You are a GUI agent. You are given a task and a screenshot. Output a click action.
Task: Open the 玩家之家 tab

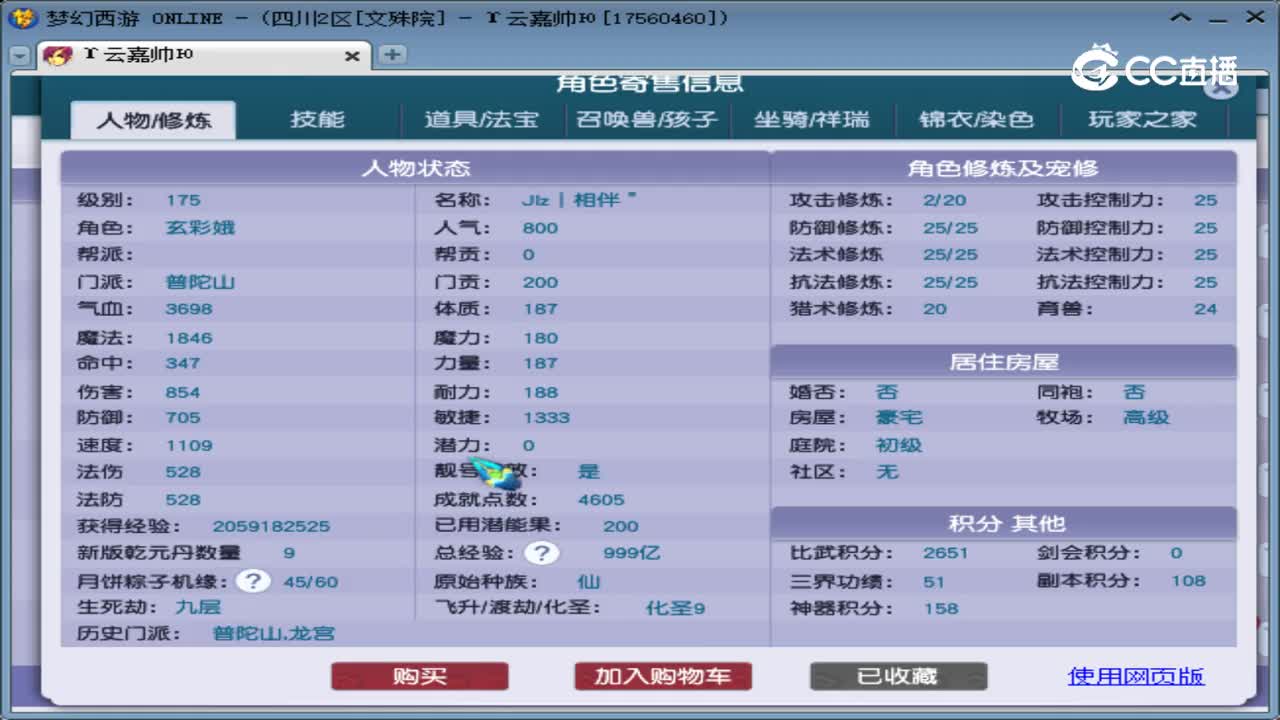pyautogui.click(x=1142, y=120)
